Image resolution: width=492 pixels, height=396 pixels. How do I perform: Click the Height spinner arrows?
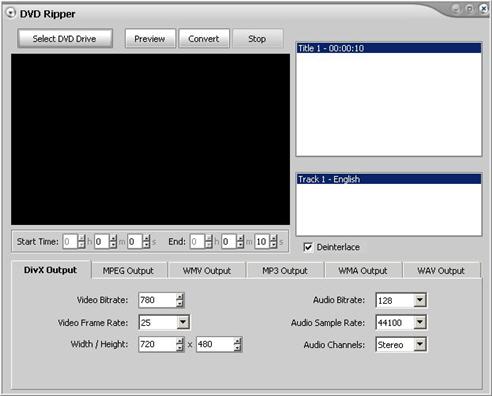237,344
